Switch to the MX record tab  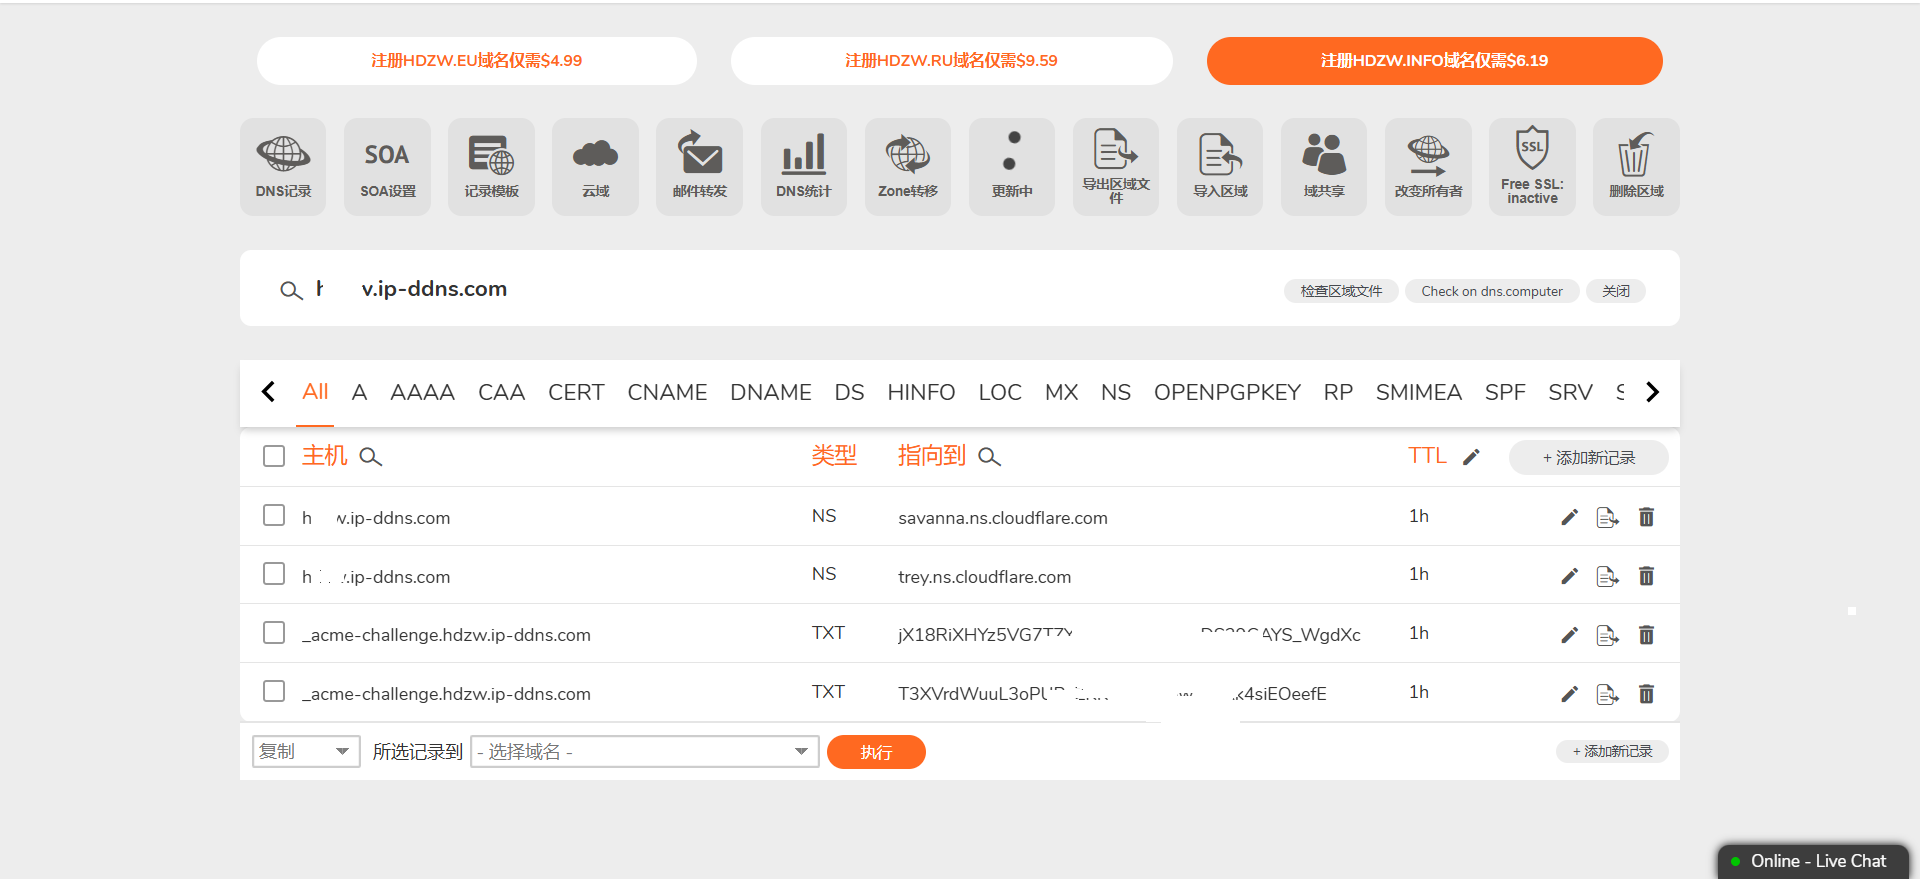point(1061,392)
